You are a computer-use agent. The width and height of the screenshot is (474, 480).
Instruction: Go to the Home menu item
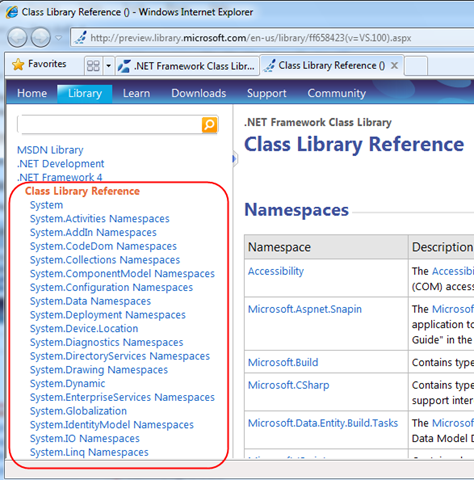pyautogui.click(x=32, y=93)
